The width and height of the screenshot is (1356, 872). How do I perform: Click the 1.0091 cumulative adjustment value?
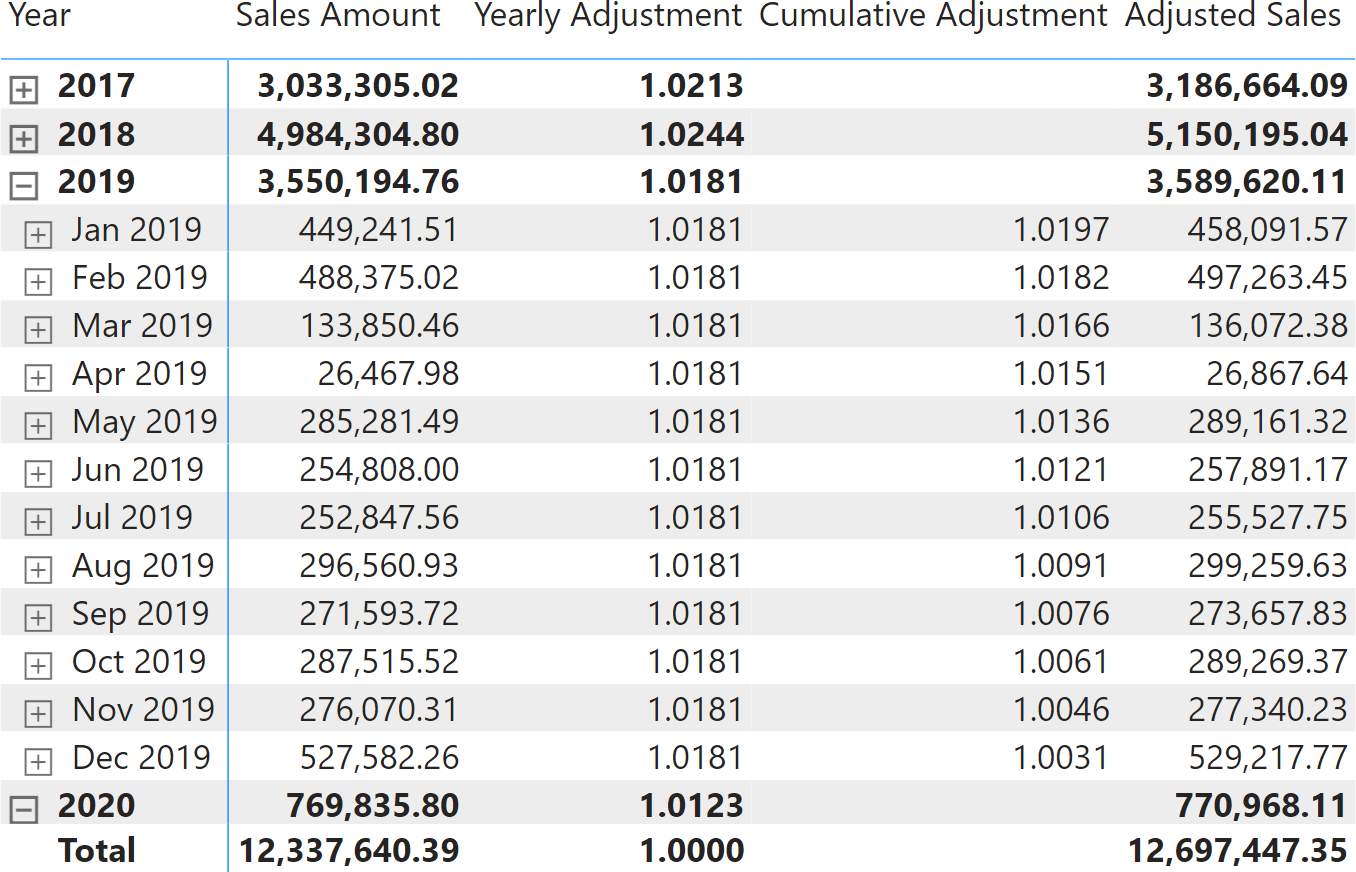[x=1061, y=566]
